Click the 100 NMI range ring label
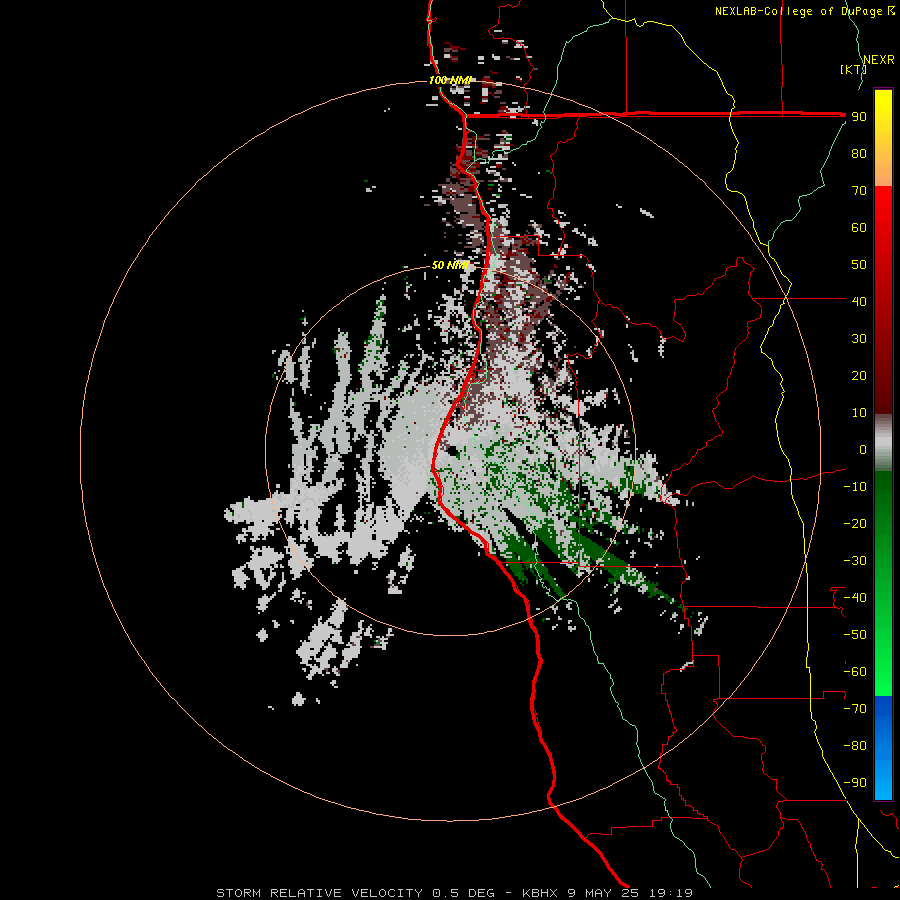The image size is (900, 900). point(450,80)
